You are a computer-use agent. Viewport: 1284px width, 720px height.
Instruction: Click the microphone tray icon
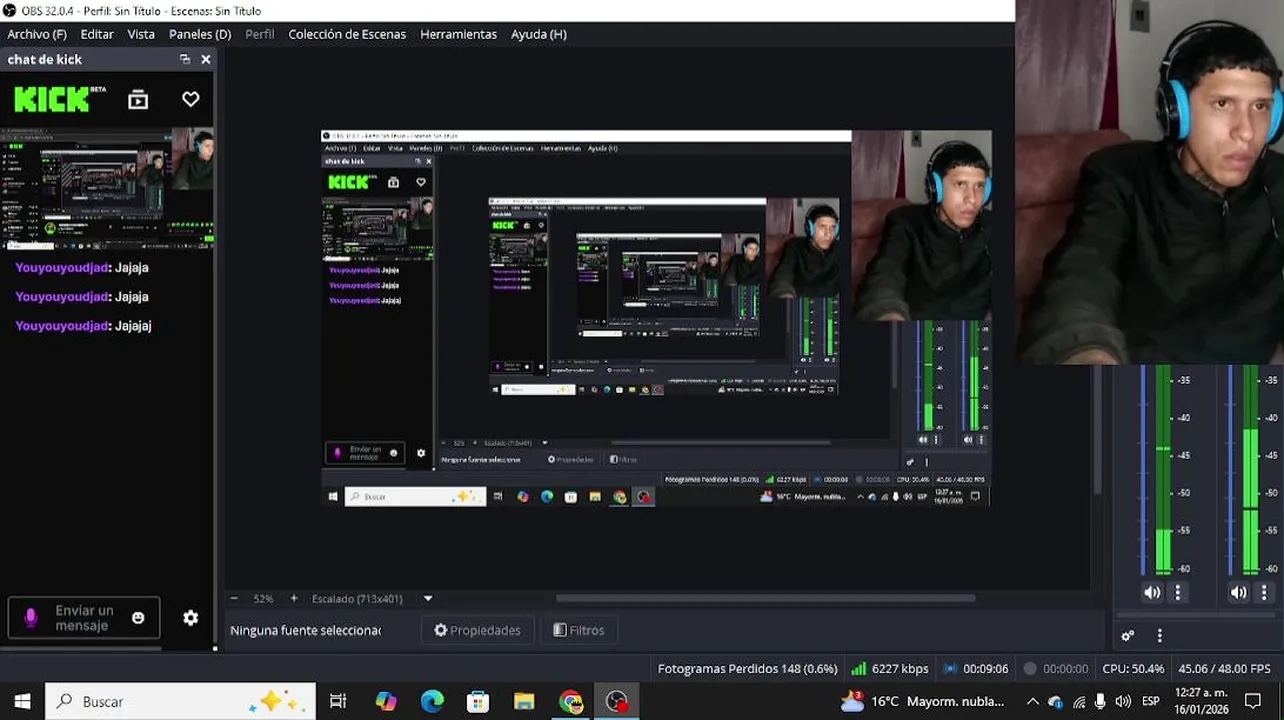point(1100,702)
